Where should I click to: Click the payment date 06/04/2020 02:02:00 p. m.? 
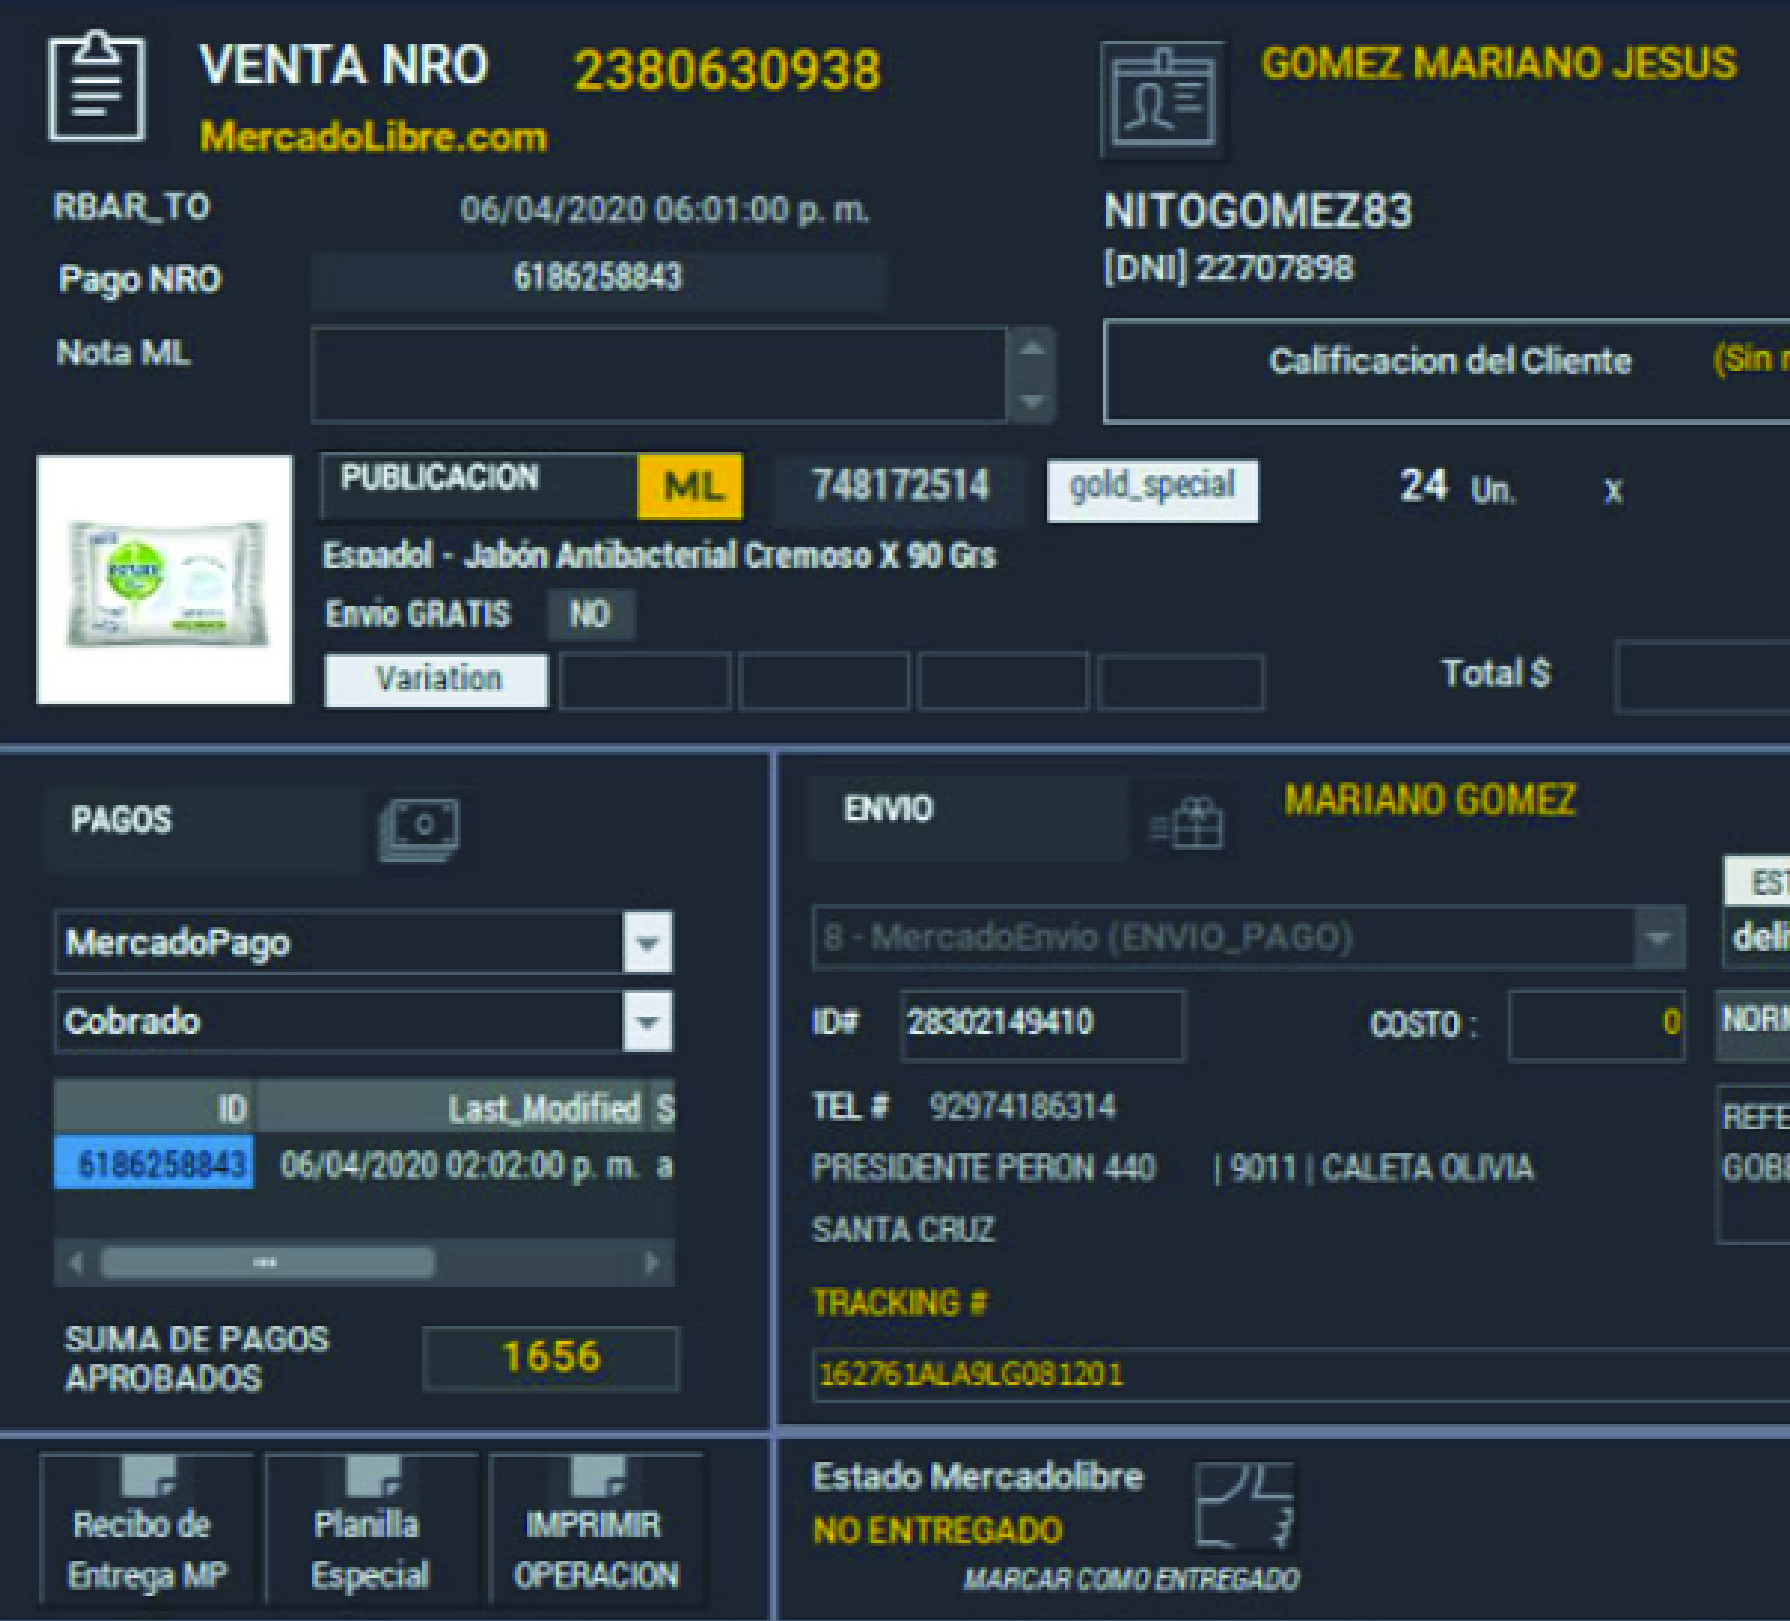pyautogui.click(x=459, y=1166)
